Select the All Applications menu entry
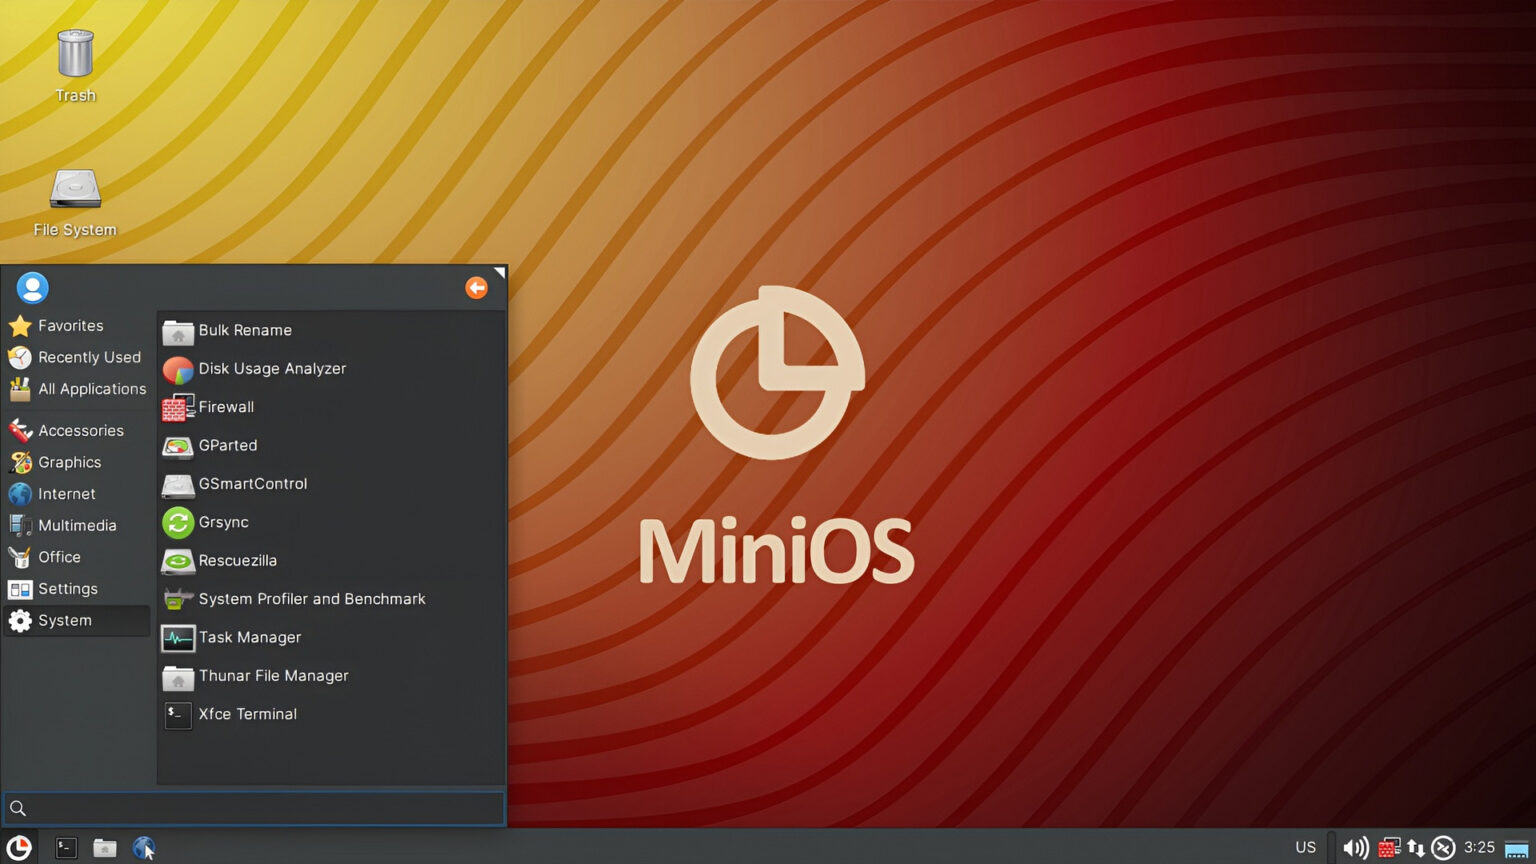 [x=91, y=389]
